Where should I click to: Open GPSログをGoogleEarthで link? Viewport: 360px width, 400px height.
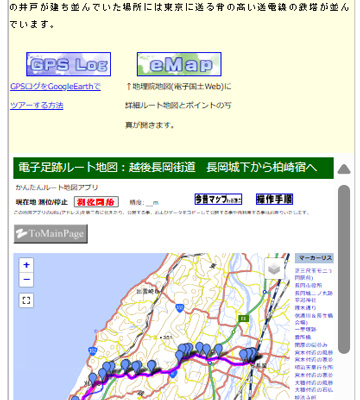(55, 87)
